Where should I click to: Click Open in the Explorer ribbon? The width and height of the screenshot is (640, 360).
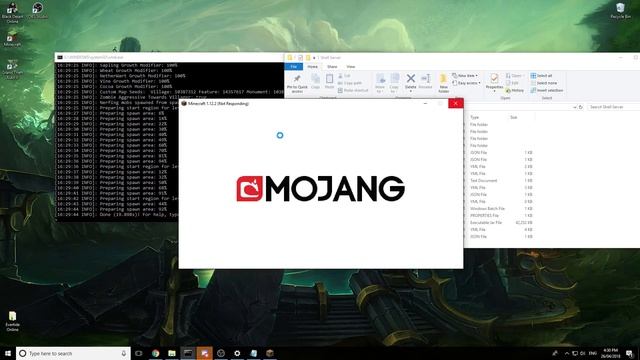point(514,76)
